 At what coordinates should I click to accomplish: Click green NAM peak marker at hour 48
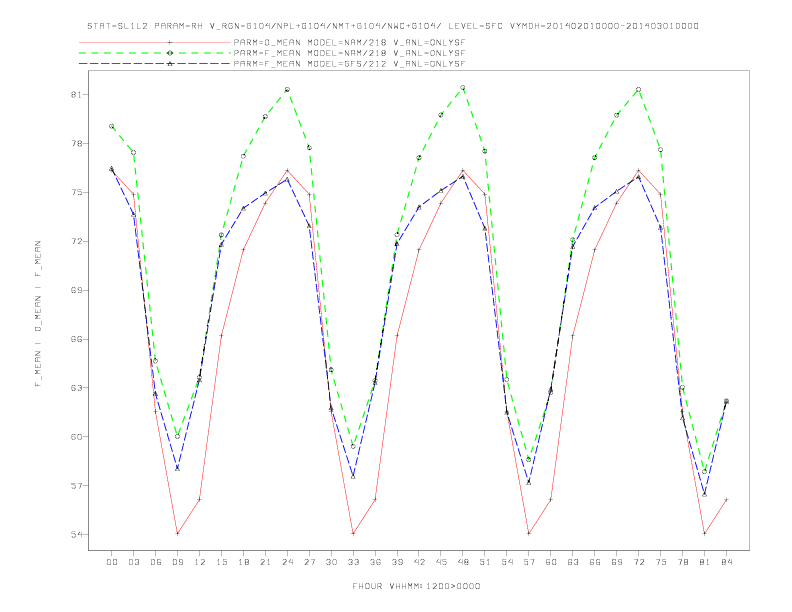click(463, 88)
